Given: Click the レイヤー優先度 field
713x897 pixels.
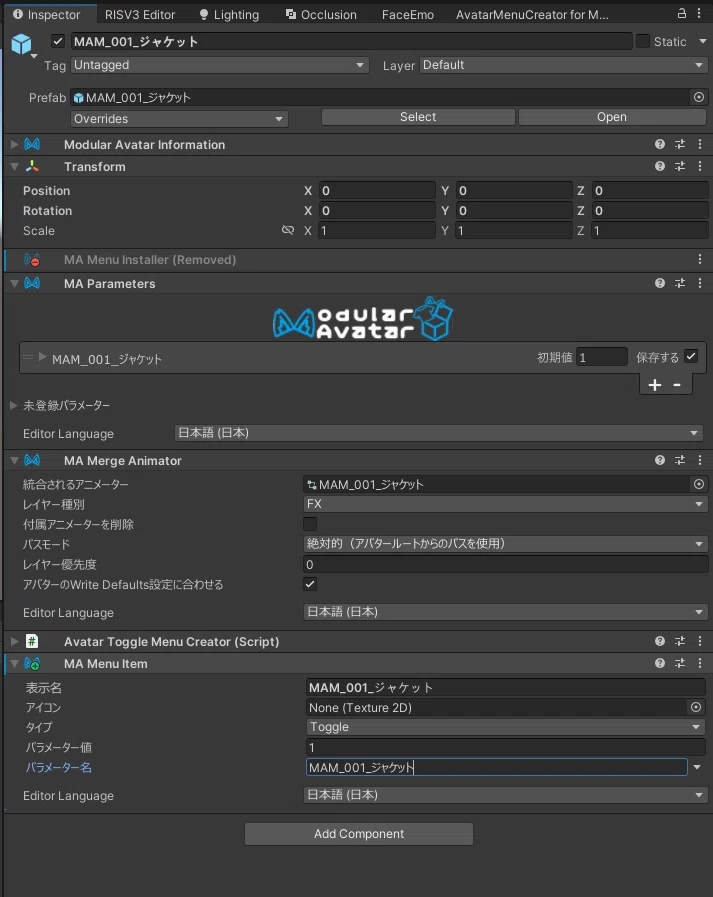Looking at the screenshot, I should tap(505, 565).
